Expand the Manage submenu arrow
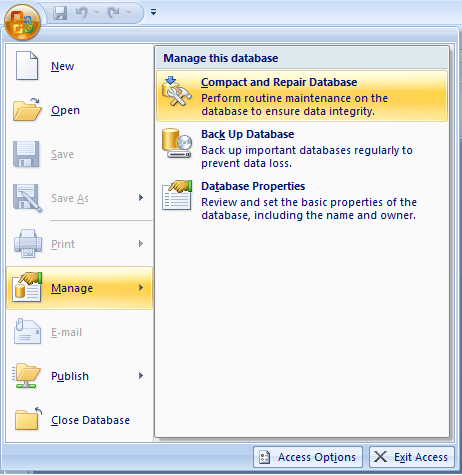The width and height of the screenshot is (462, 475). point(141,288)
